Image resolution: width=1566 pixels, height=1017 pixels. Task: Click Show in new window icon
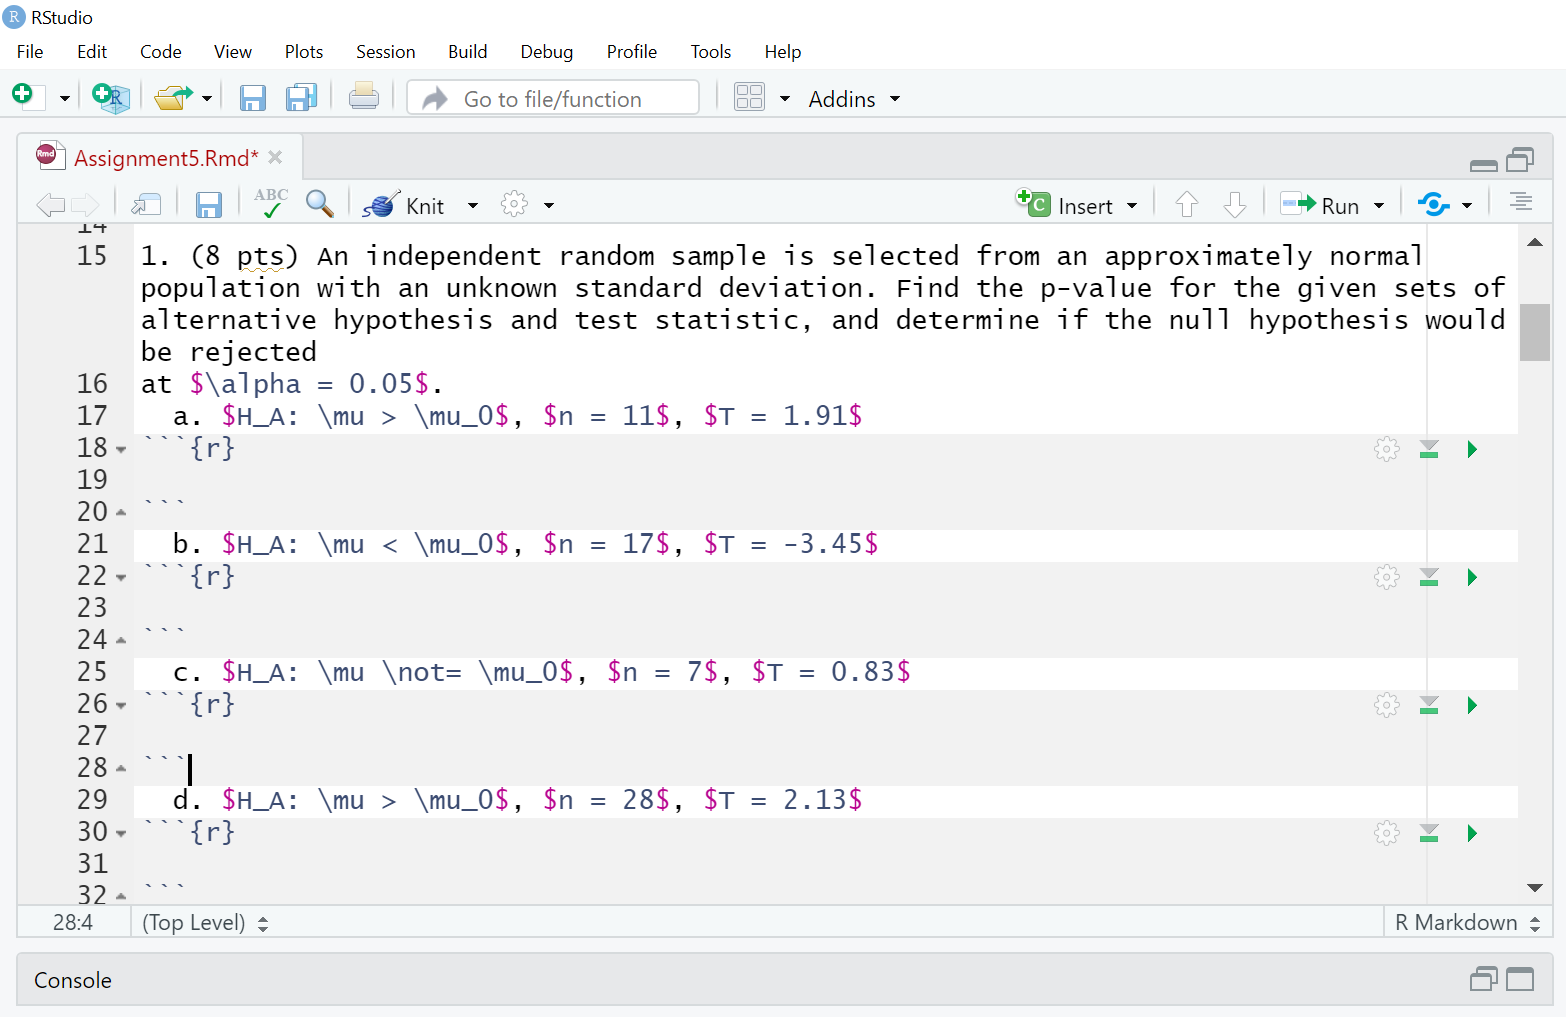point(147,205)
